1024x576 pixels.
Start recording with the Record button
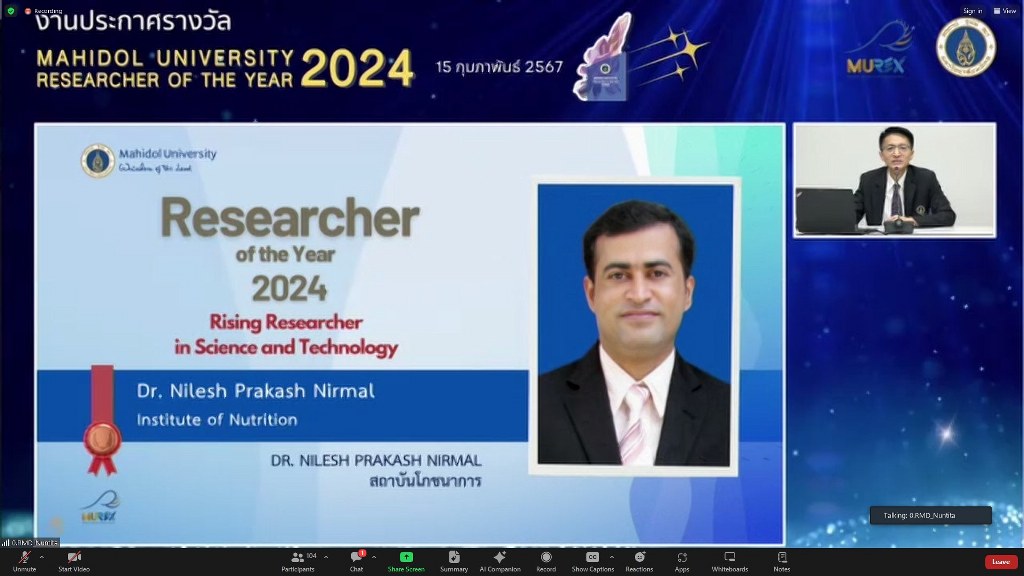(546, 561)
